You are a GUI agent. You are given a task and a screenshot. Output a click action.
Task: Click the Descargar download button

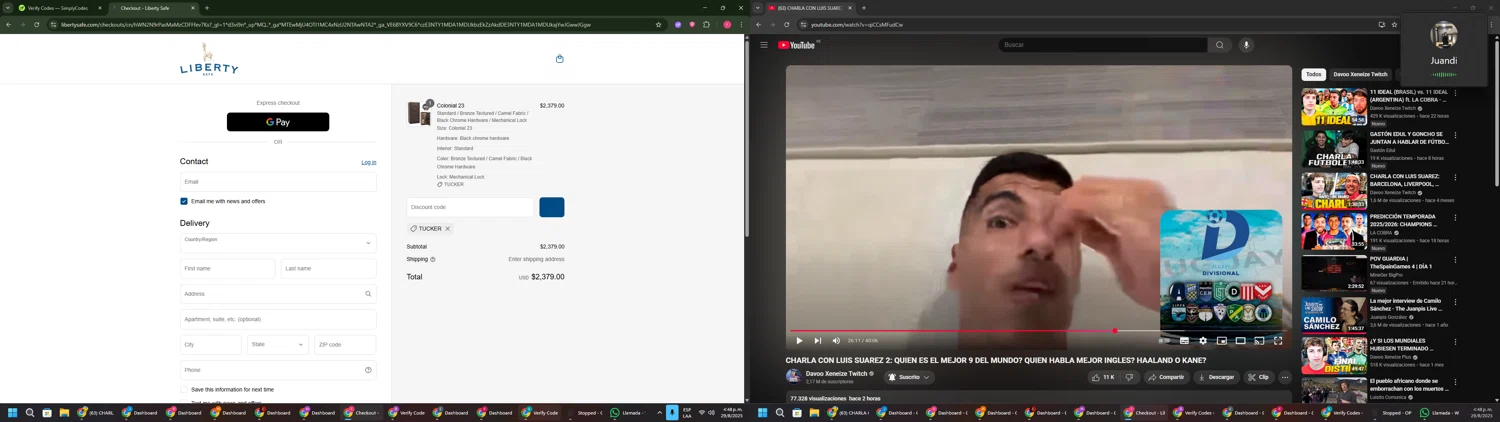tap(1216, 377)
